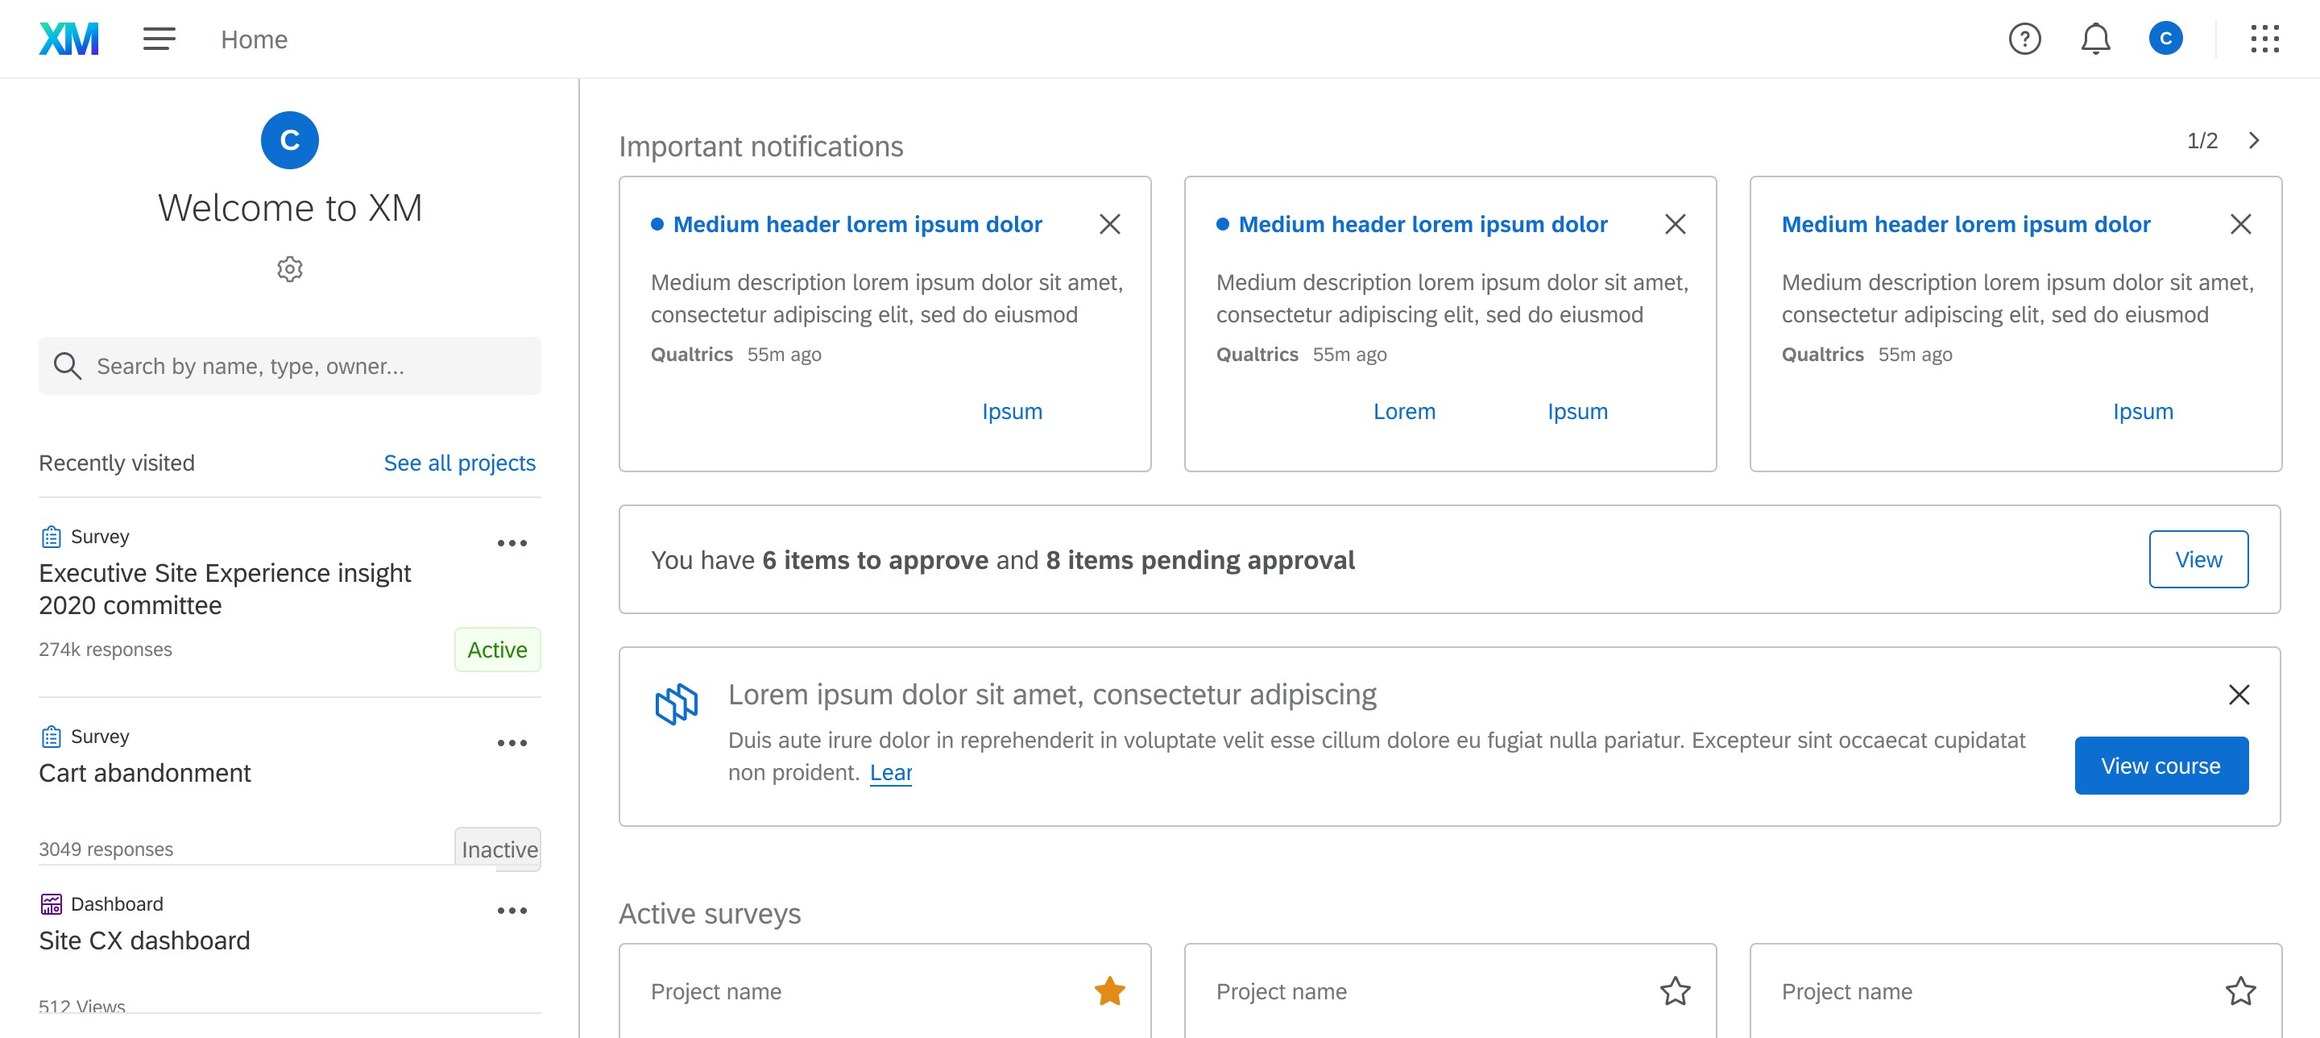Viewport: 2320px width, 1038px height.
Task: Open first notification header link
Action: pos(858,225)
